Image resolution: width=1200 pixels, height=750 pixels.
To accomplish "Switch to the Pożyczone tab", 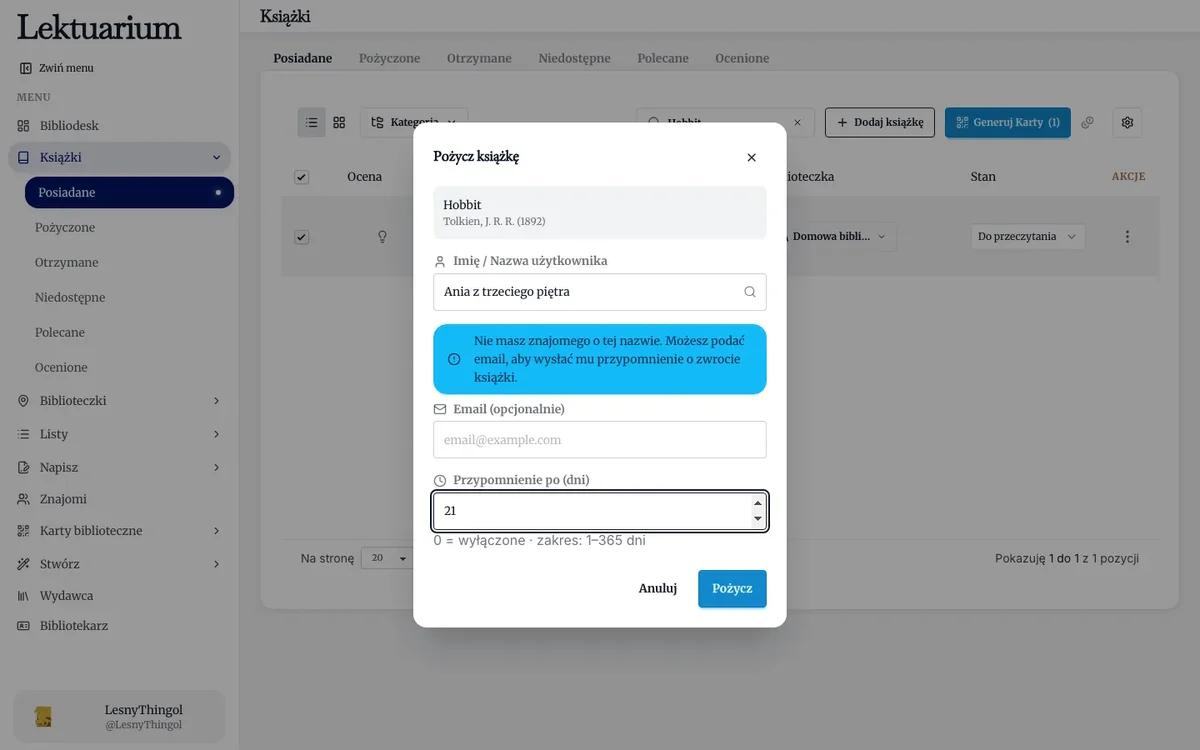I will pyautogui.click(x=390, y=58).
